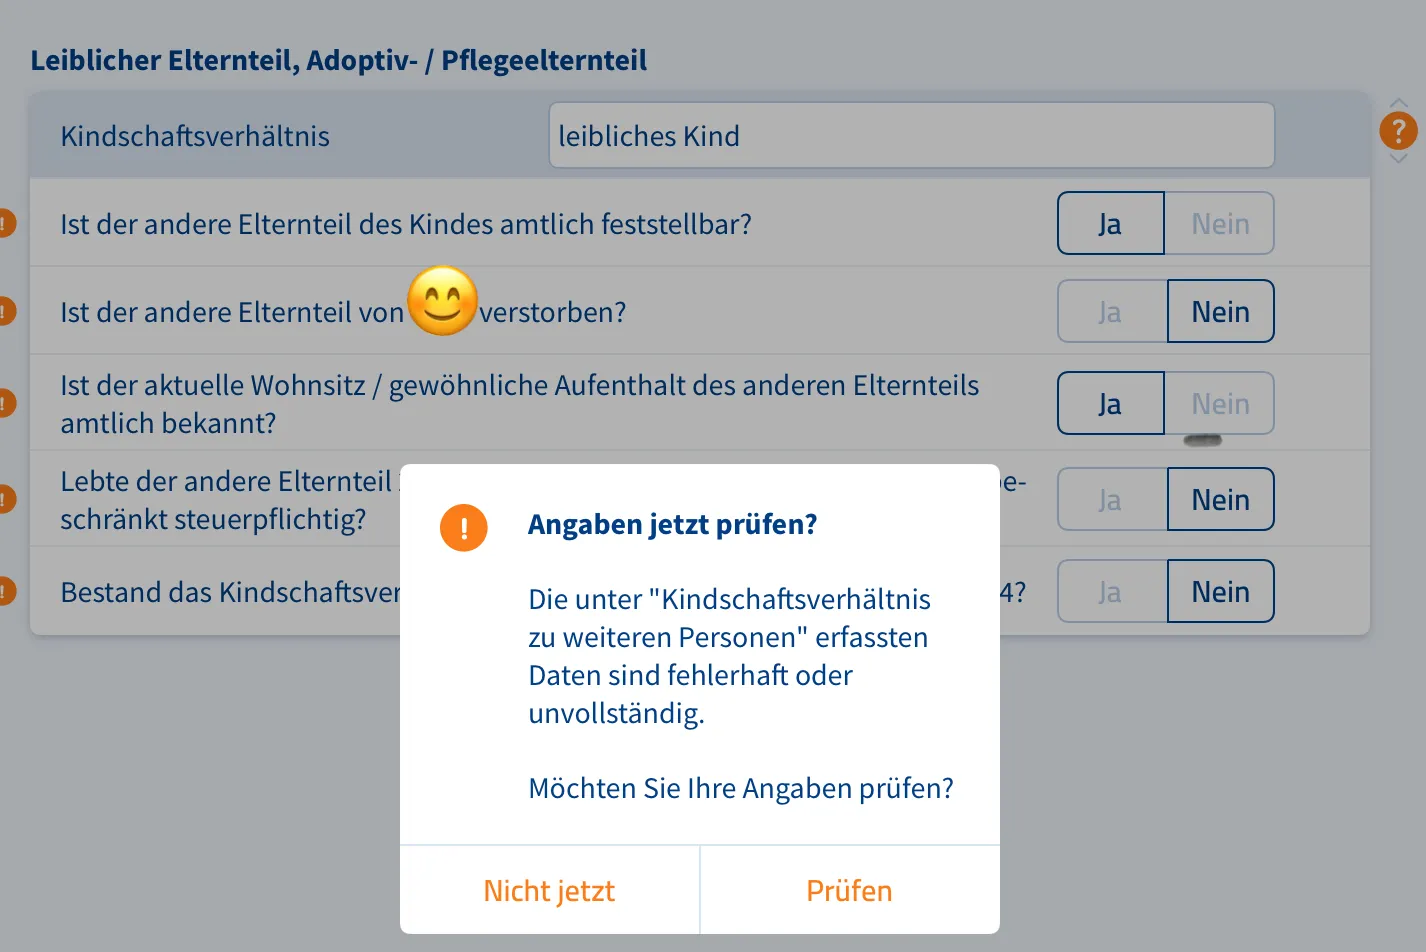Click warning icon beside 'Wohnsitz amtlich bekannt' question

pyautogui.click(x=5, y=403)
